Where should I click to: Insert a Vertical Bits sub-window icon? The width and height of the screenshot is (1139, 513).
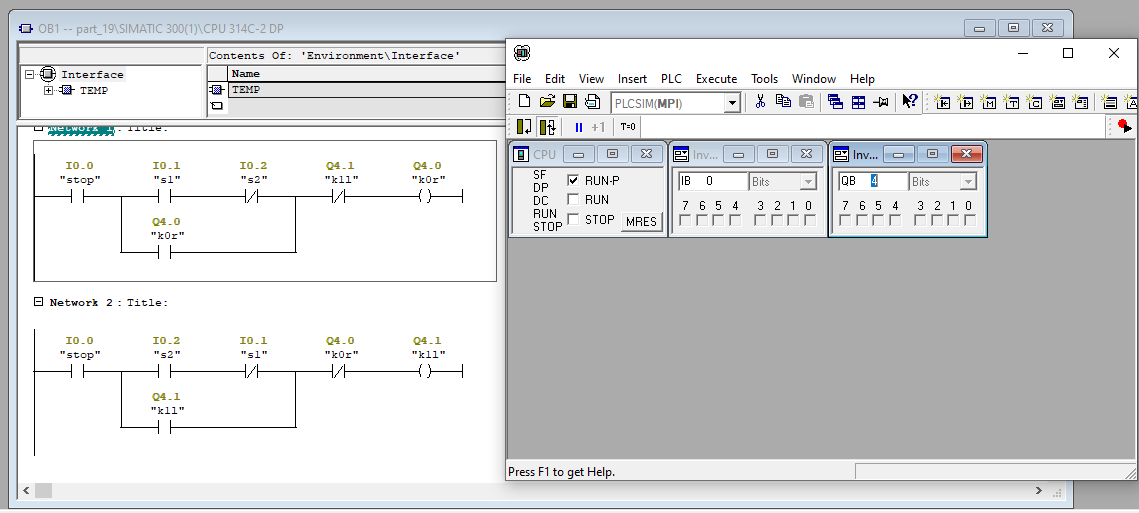pos(1080,102)
